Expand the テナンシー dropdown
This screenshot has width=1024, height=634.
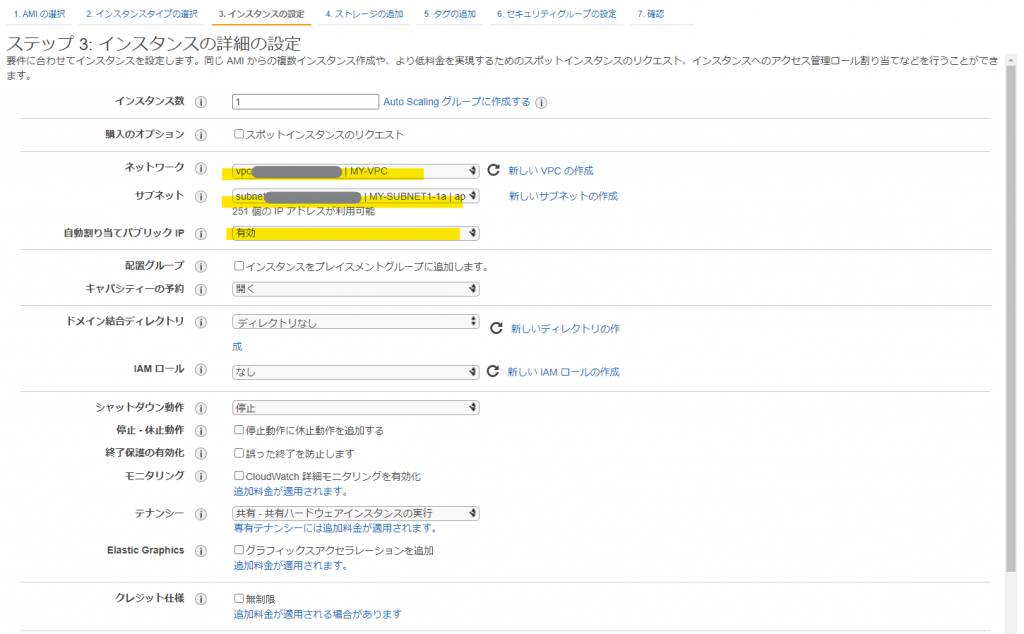tap(355, 513)
